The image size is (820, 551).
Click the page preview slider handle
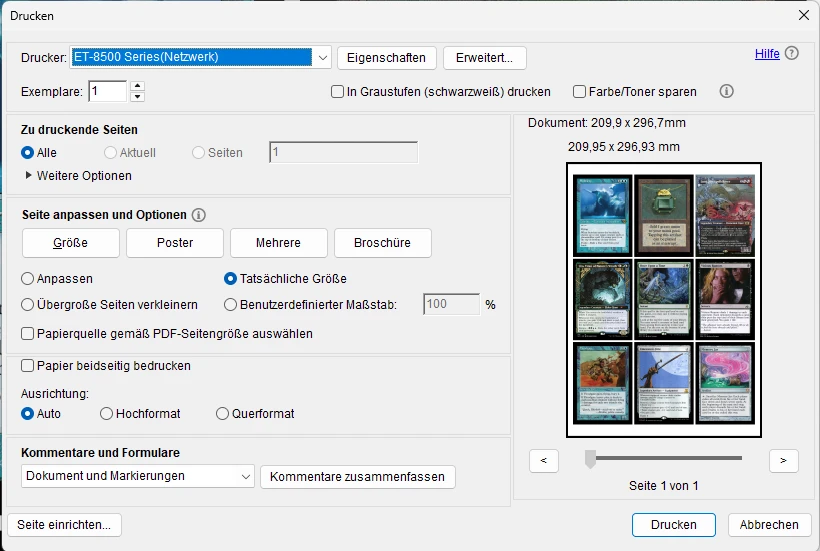tap(590, 458)
